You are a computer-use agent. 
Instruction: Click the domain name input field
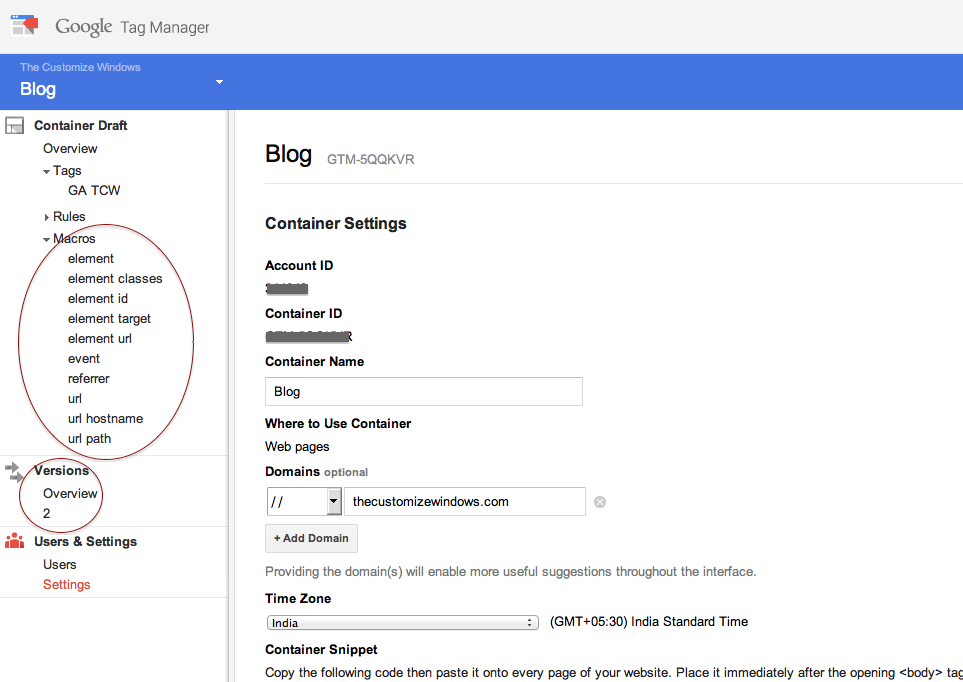[464, 501]
